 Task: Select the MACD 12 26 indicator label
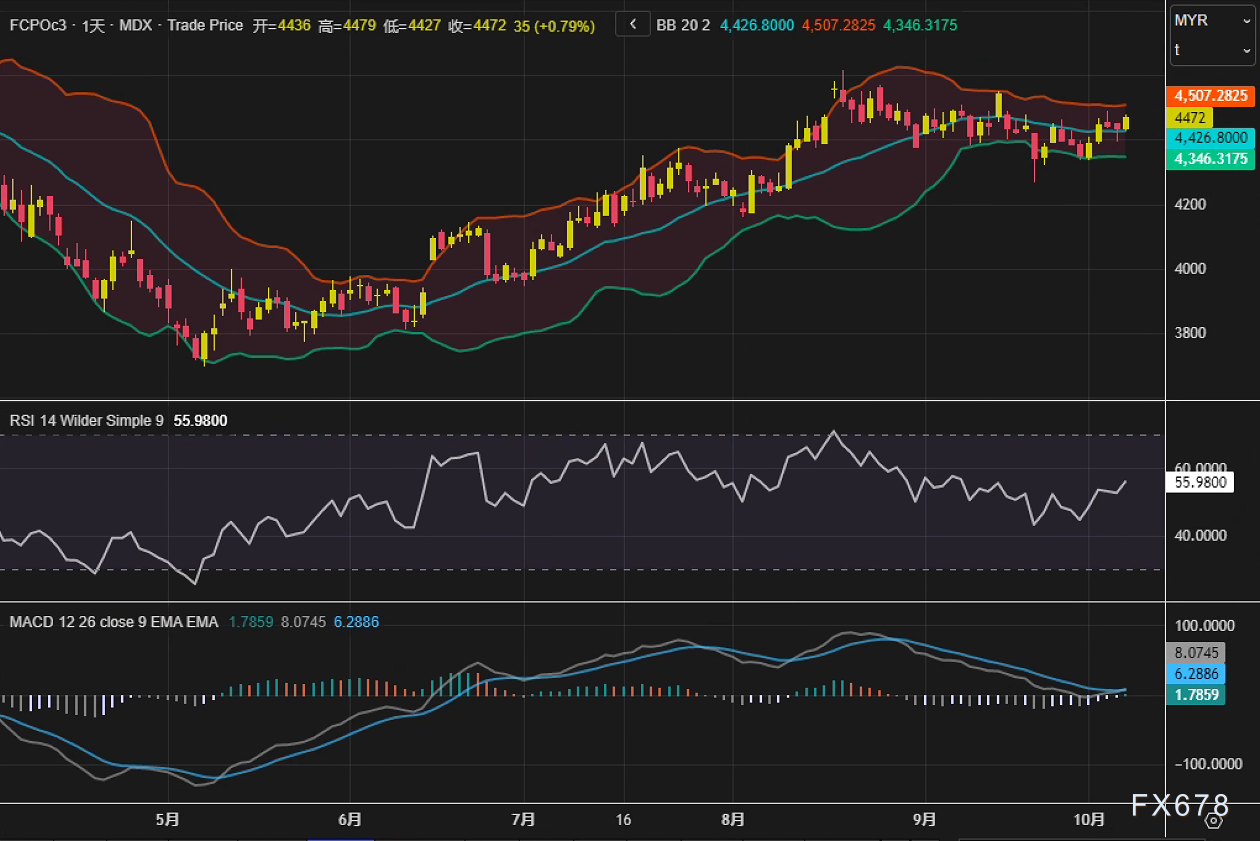pyautogui.click(x=113, y=622)
